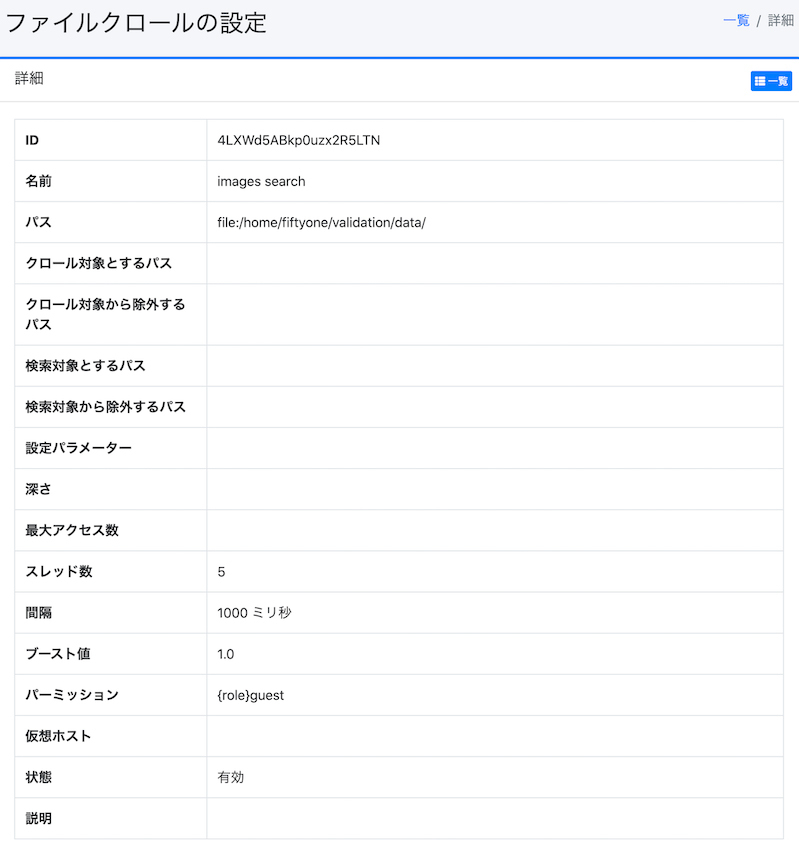Click the permission value {role}guest

(251, 695)
